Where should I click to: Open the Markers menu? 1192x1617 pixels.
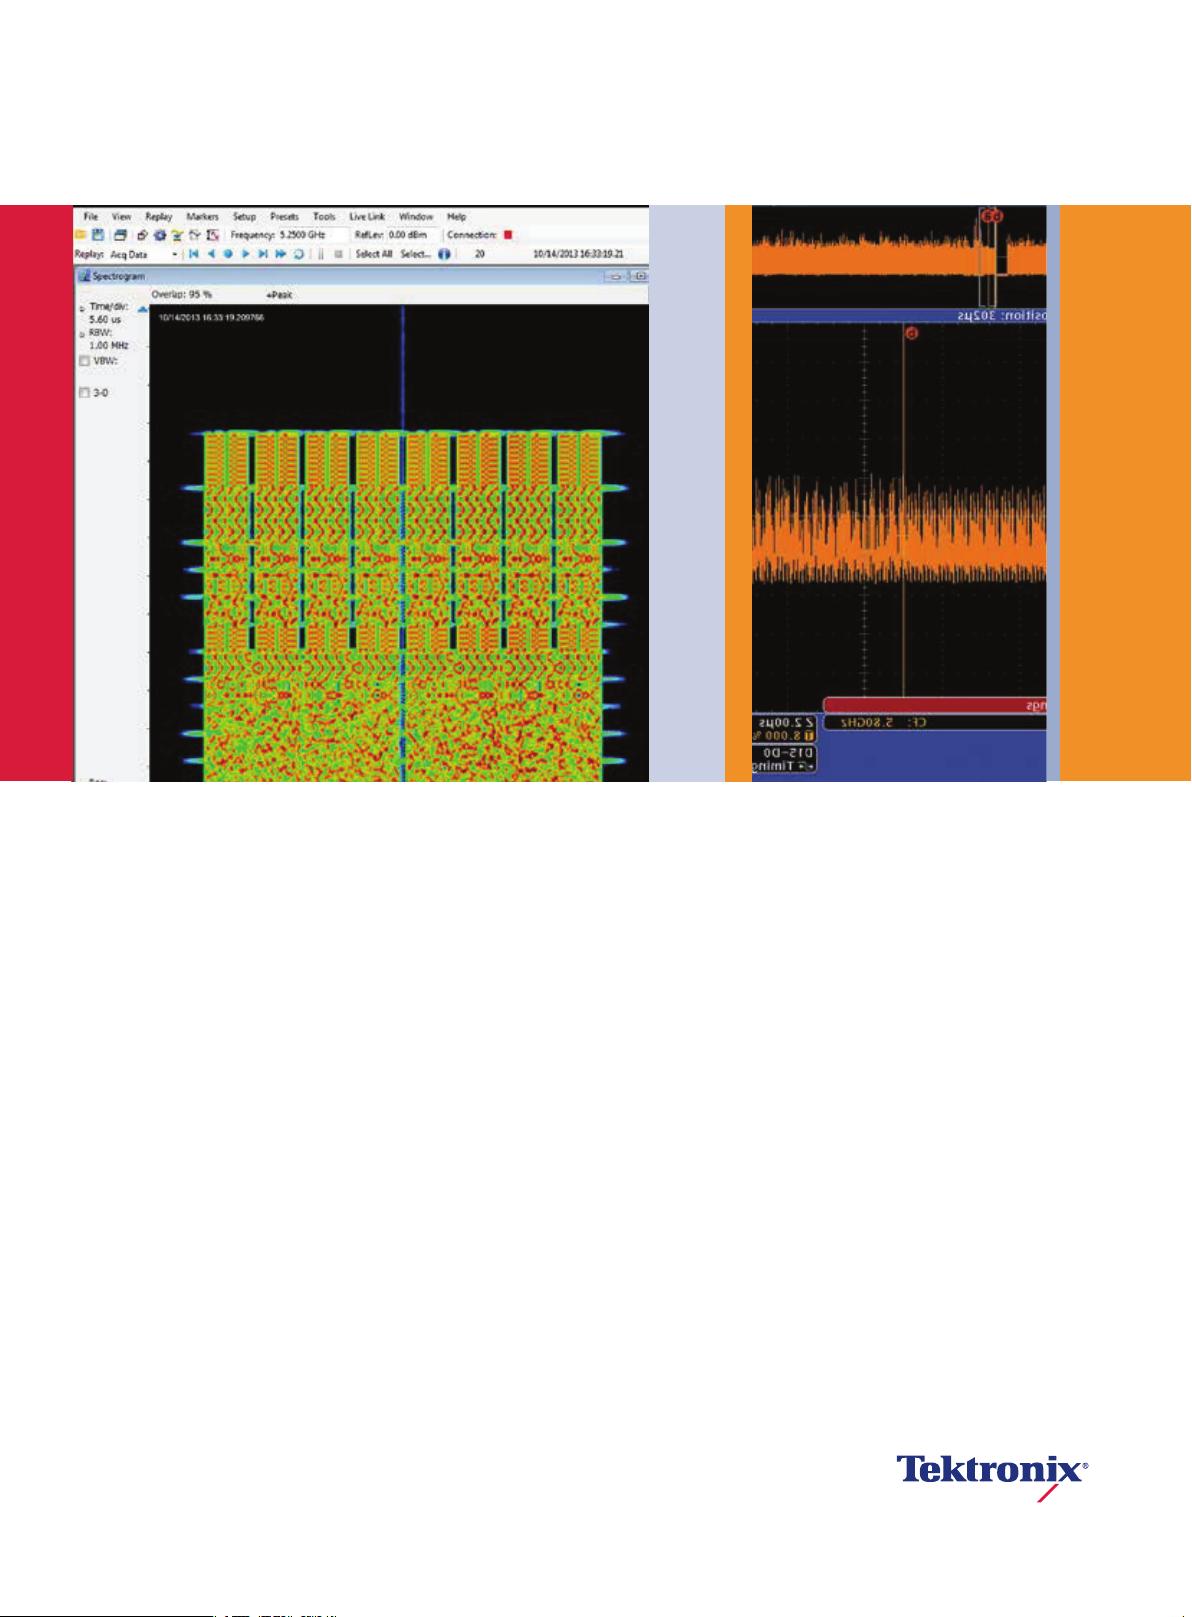(x=202, y=217)
